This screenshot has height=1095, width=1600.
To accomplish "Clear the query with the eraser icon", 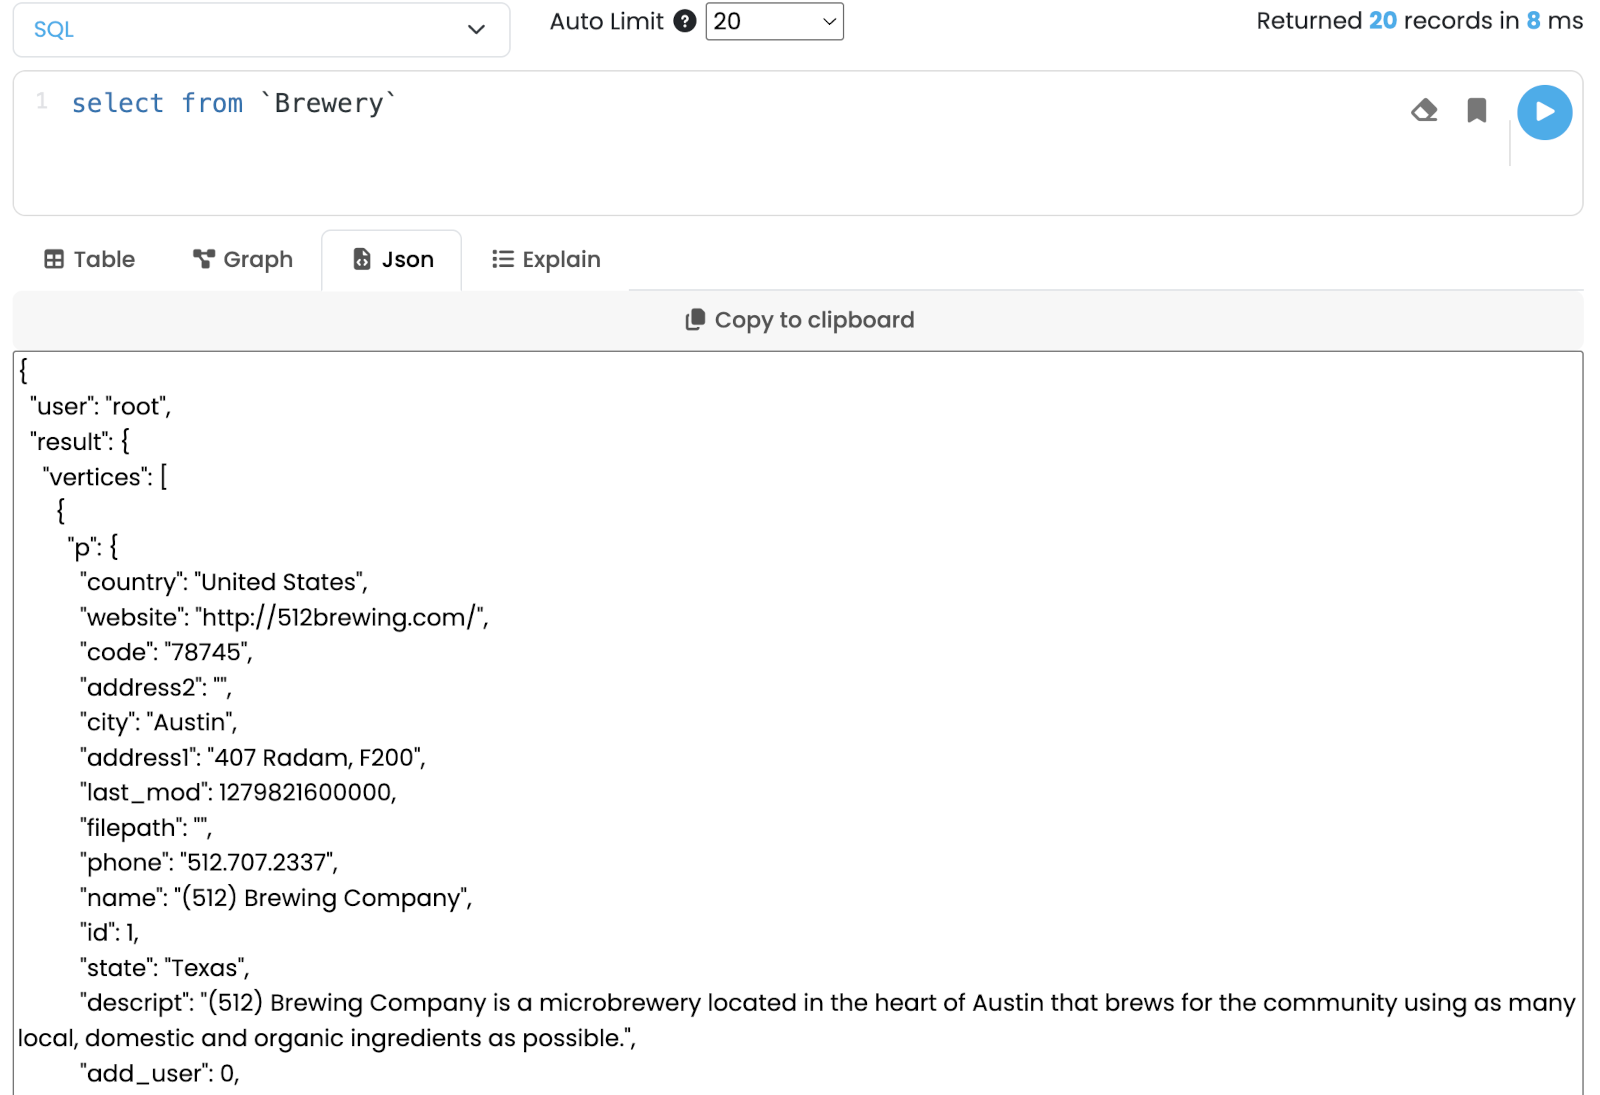I will pyautogui.click(x=1424, y=110).
